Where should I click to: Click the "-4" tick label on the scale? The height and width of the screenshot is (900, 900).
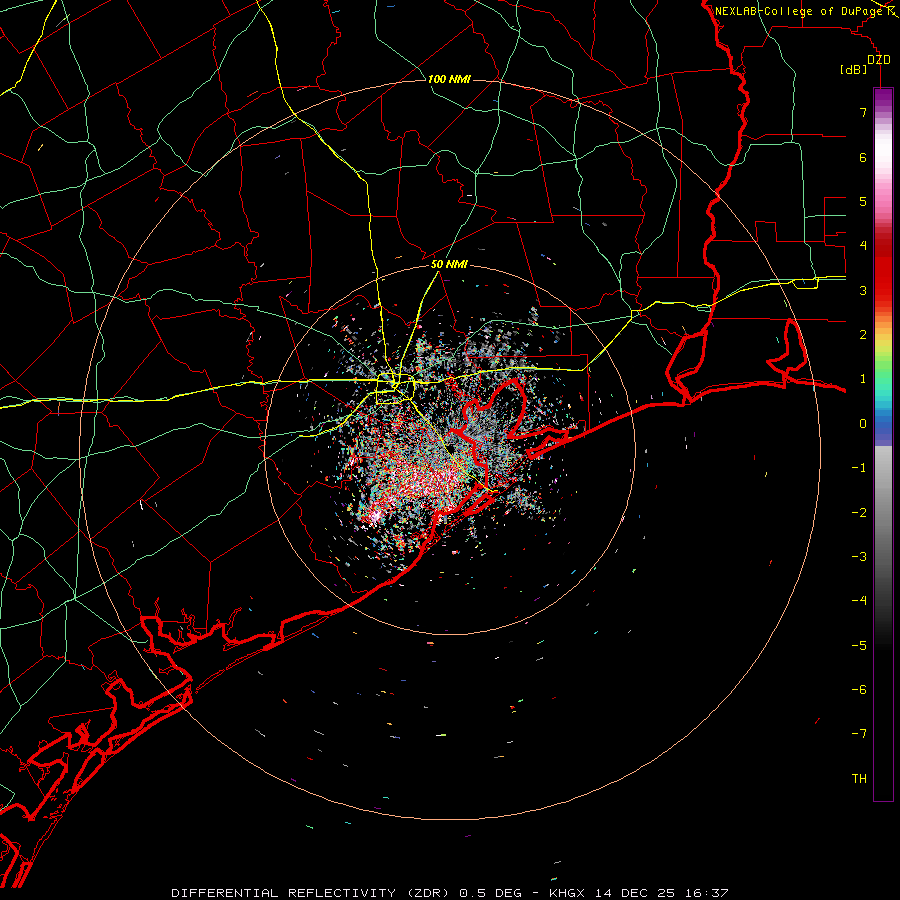pyautogui.click(x=859, y=601)
